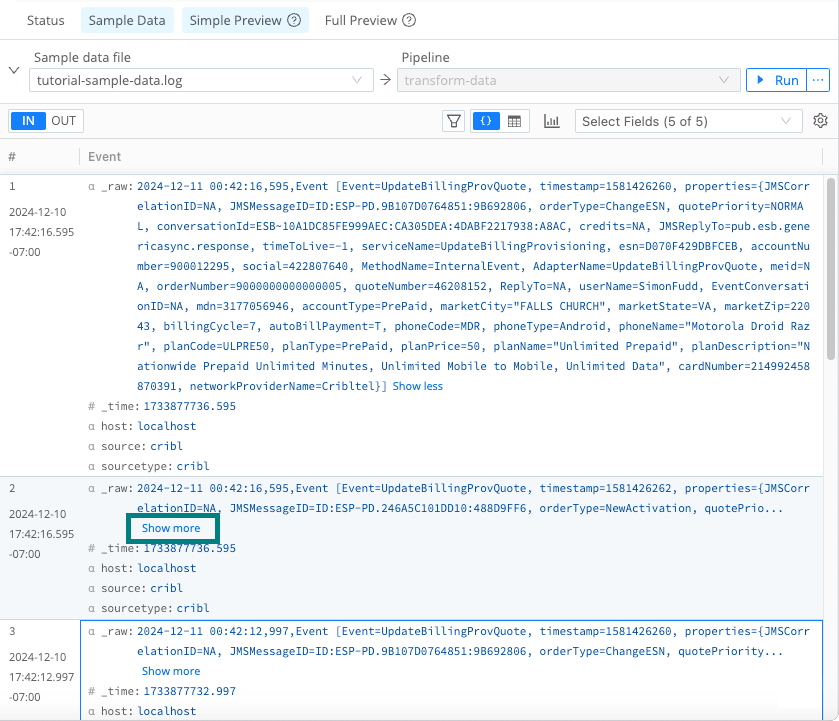Open the event filtering funnel icon
Image resolution: width=839 pixels, height=721 pixels.
pos(453,120)
